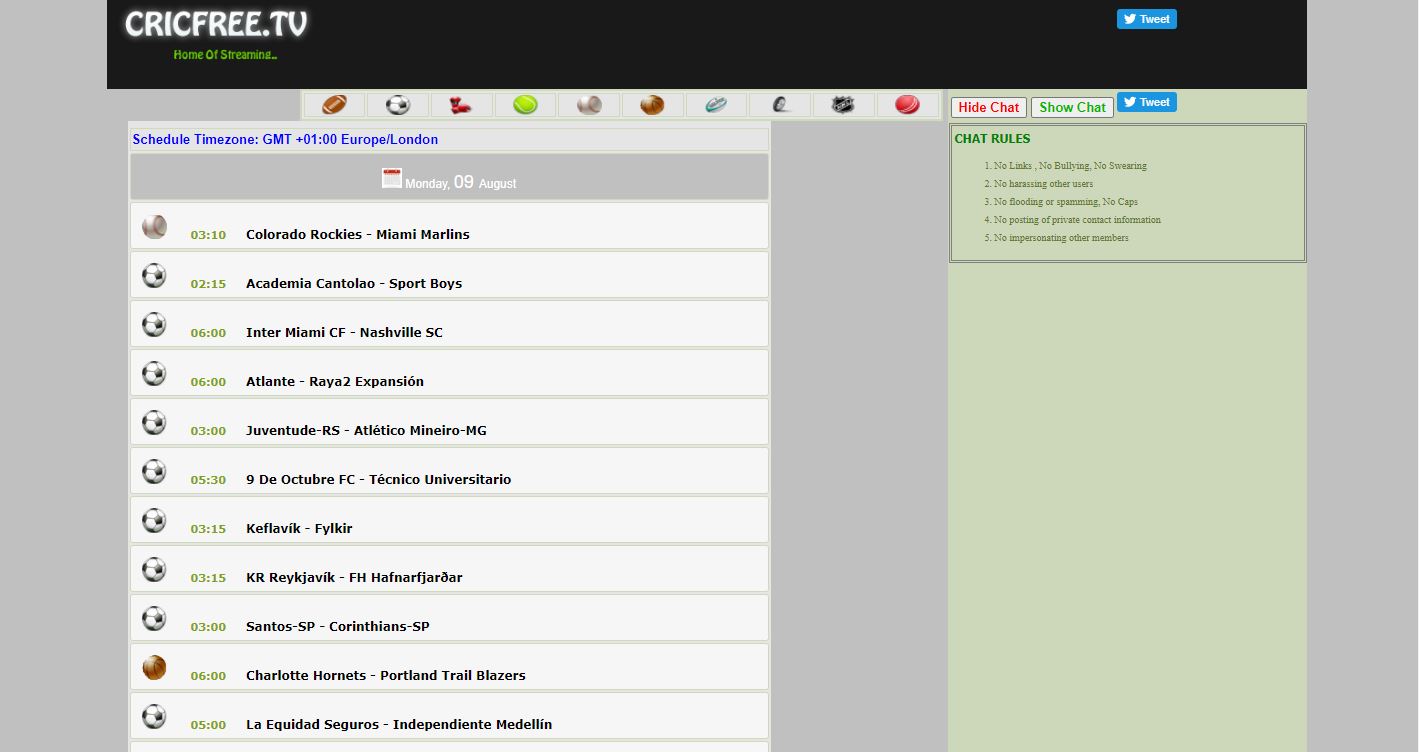1419x752 pixels.
Task: Select the rugby ball category icon
Action: click(x=716, y=105)
